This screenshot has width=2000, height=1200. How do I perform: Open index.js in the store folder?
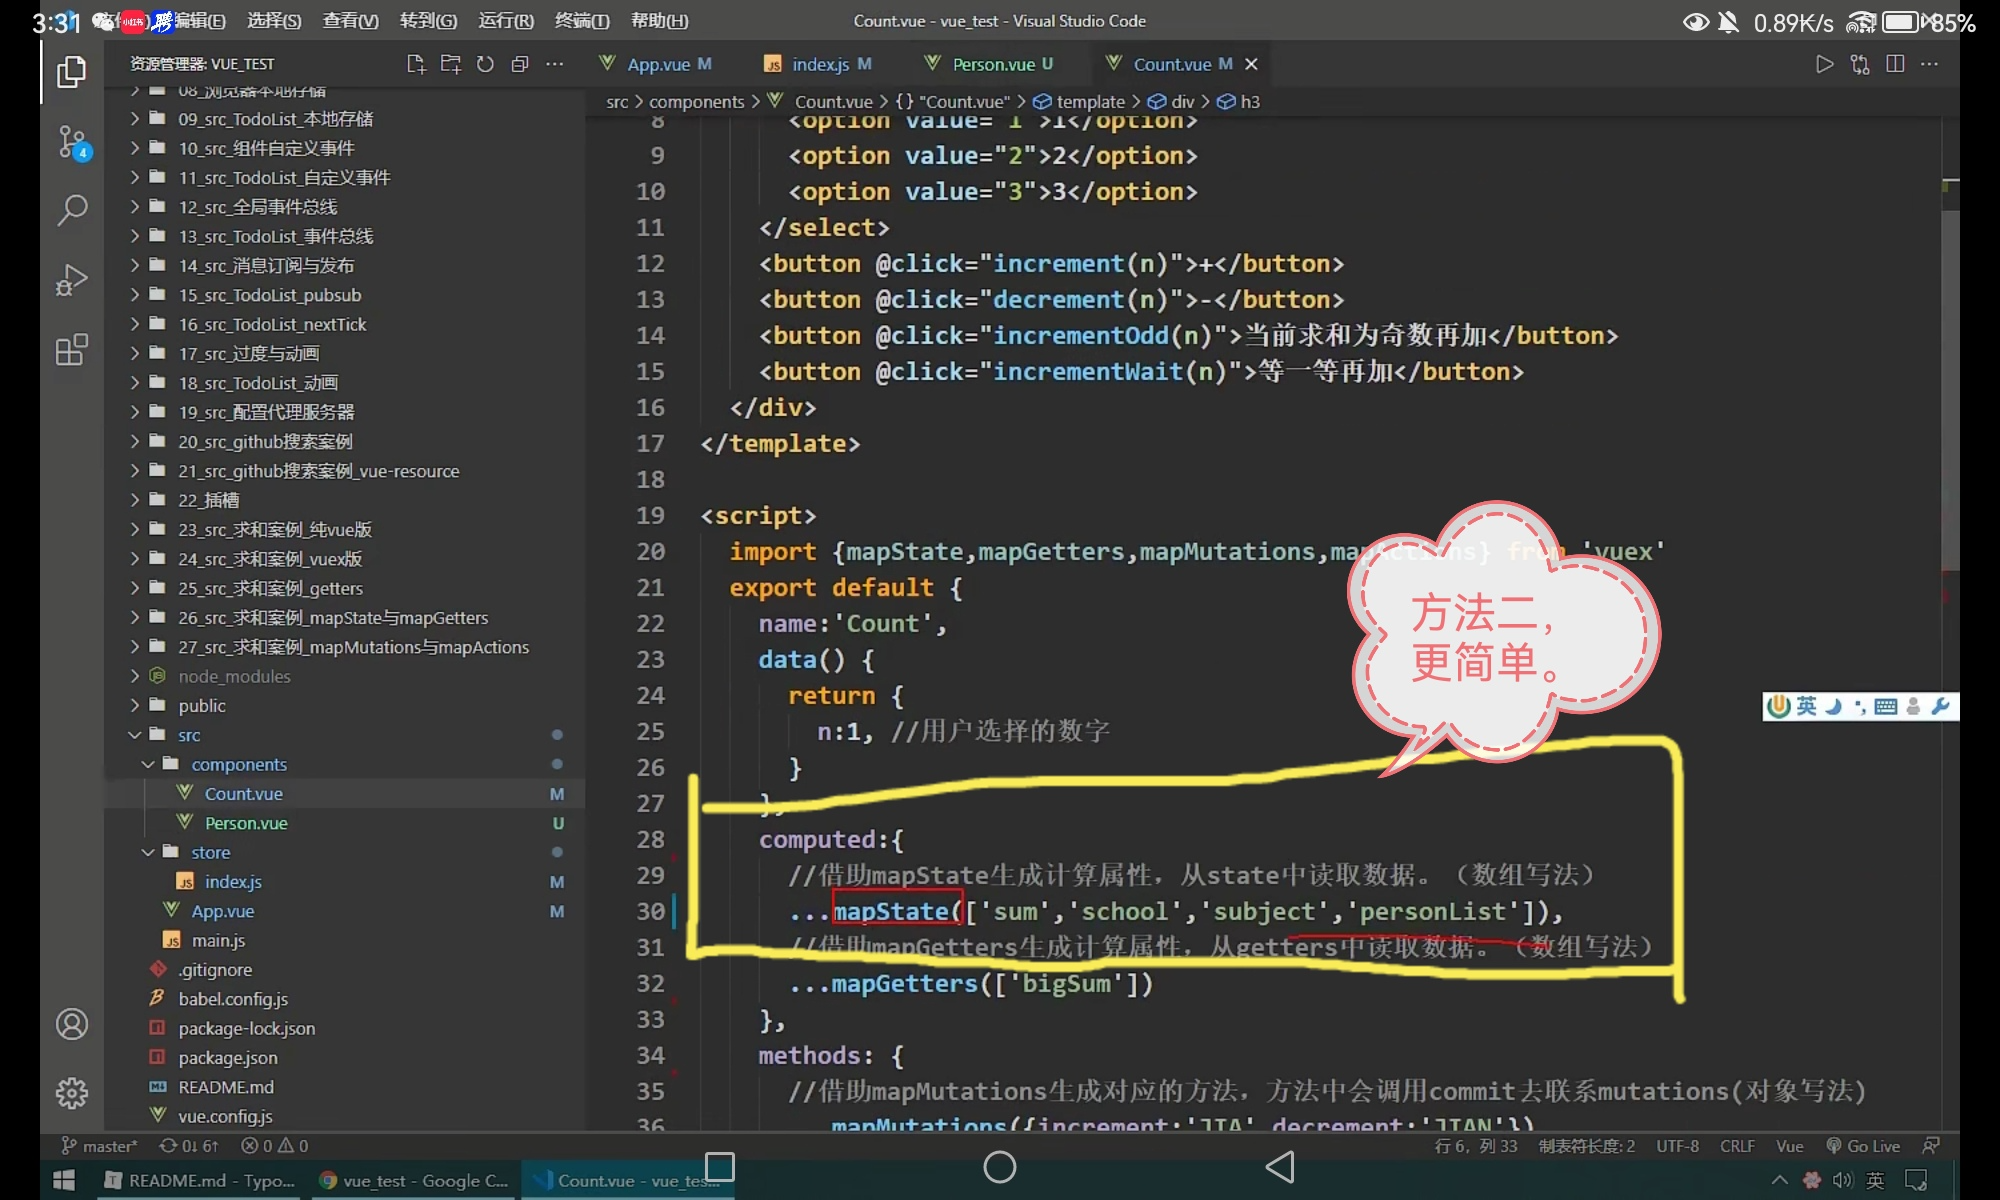tap(233, 882)
